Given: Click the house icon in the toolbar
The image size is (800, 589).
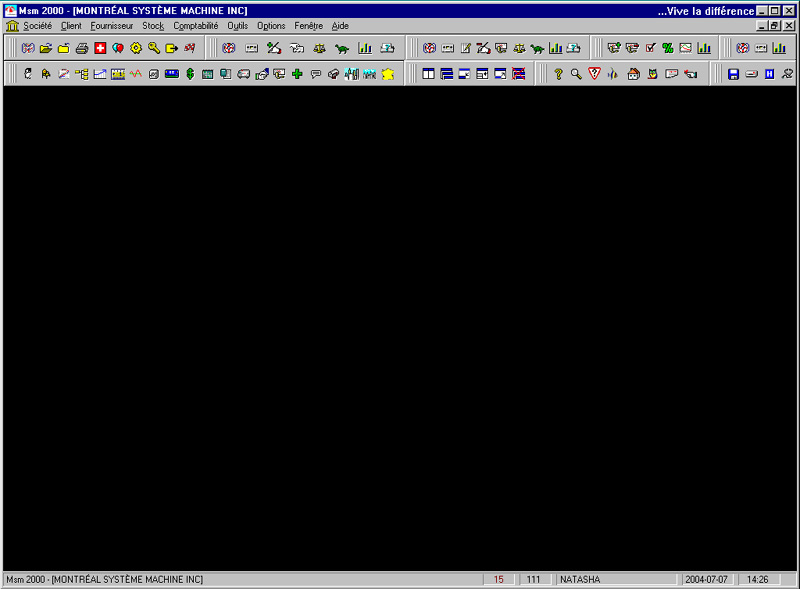Looking at the screenshot, I should [x=633, y=74].
